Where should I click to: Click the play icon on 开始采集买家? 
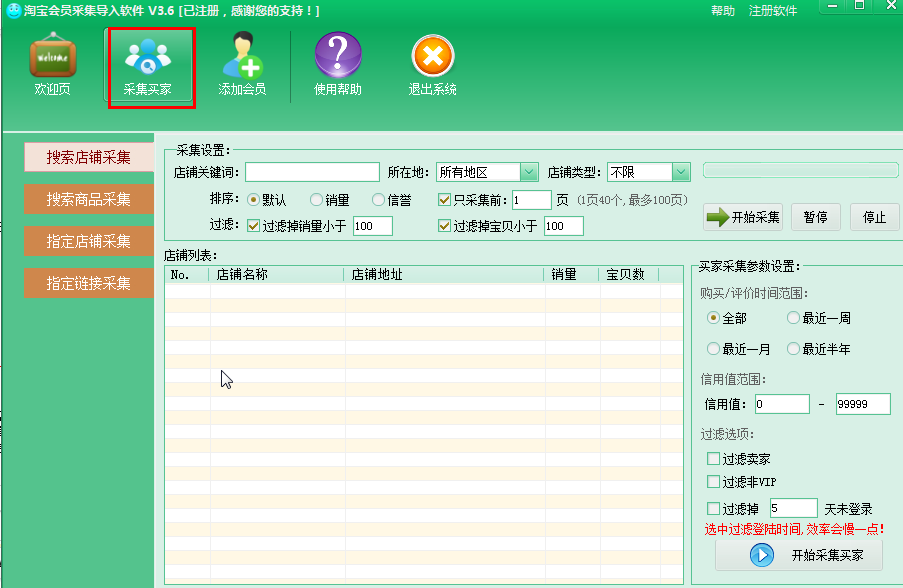pos(761,555)
